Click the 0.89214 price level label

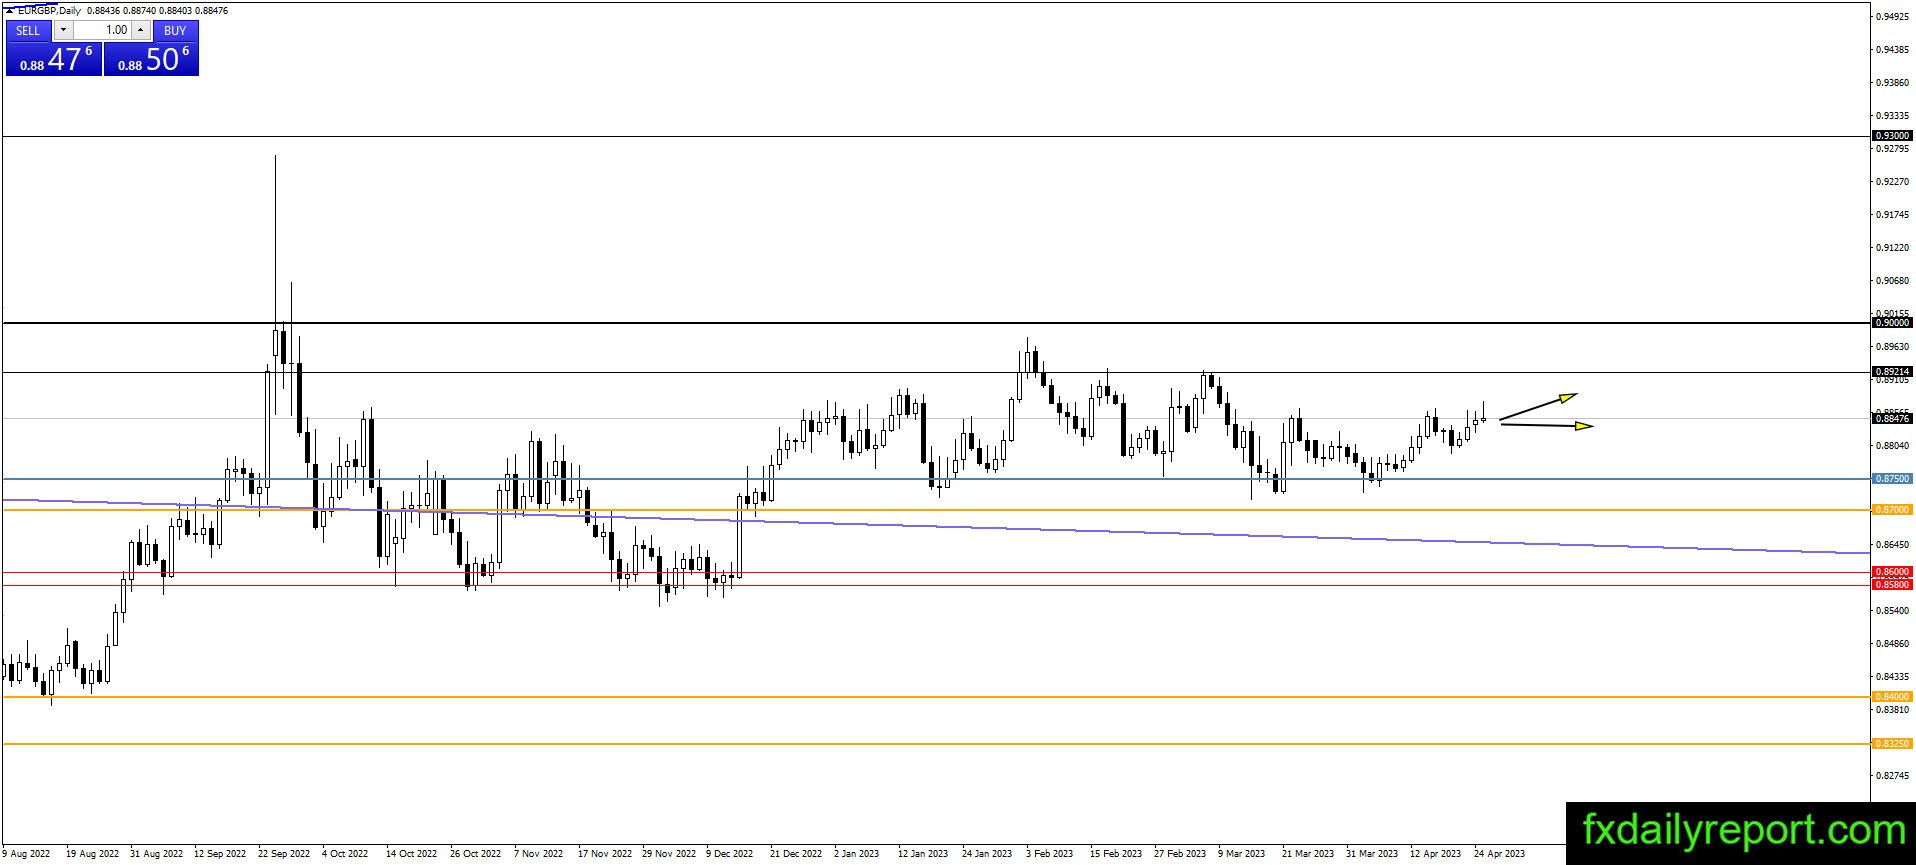click(x=1891, y=371)
